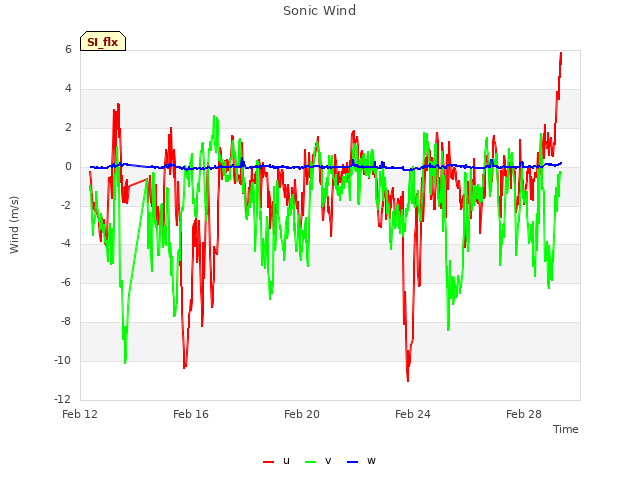This screenshot has width=640, height=480.
Task: Click the Sonic Wind chart title
Action: click(x=320, y=11)
